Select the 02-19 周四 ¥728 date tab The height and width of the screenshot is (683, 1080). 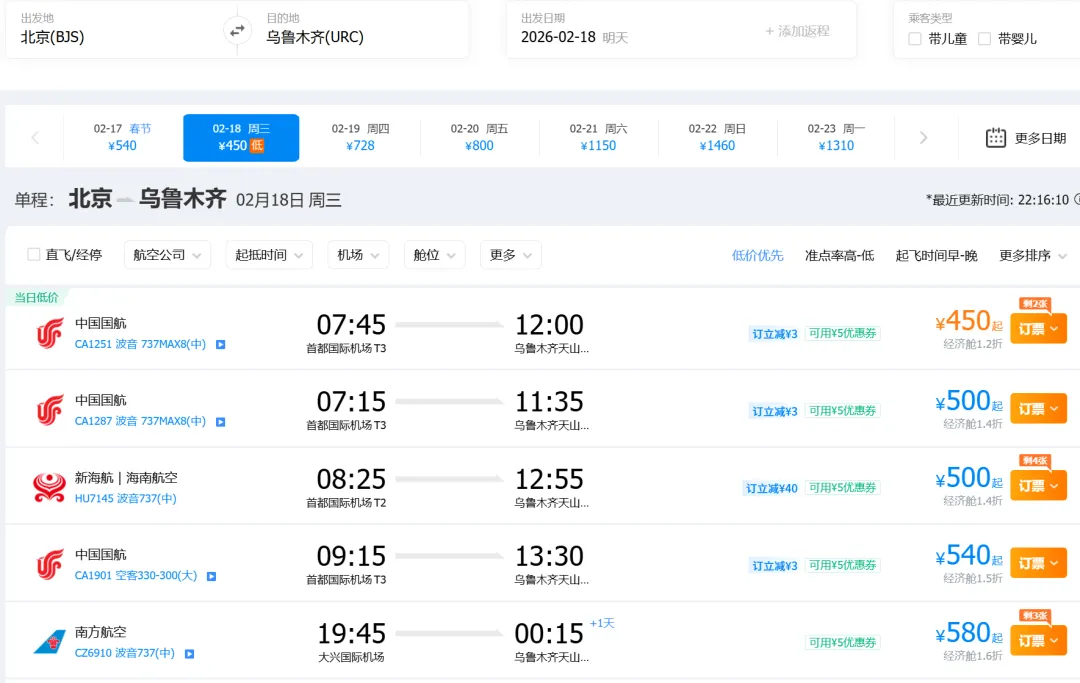[x=360, y=138]
